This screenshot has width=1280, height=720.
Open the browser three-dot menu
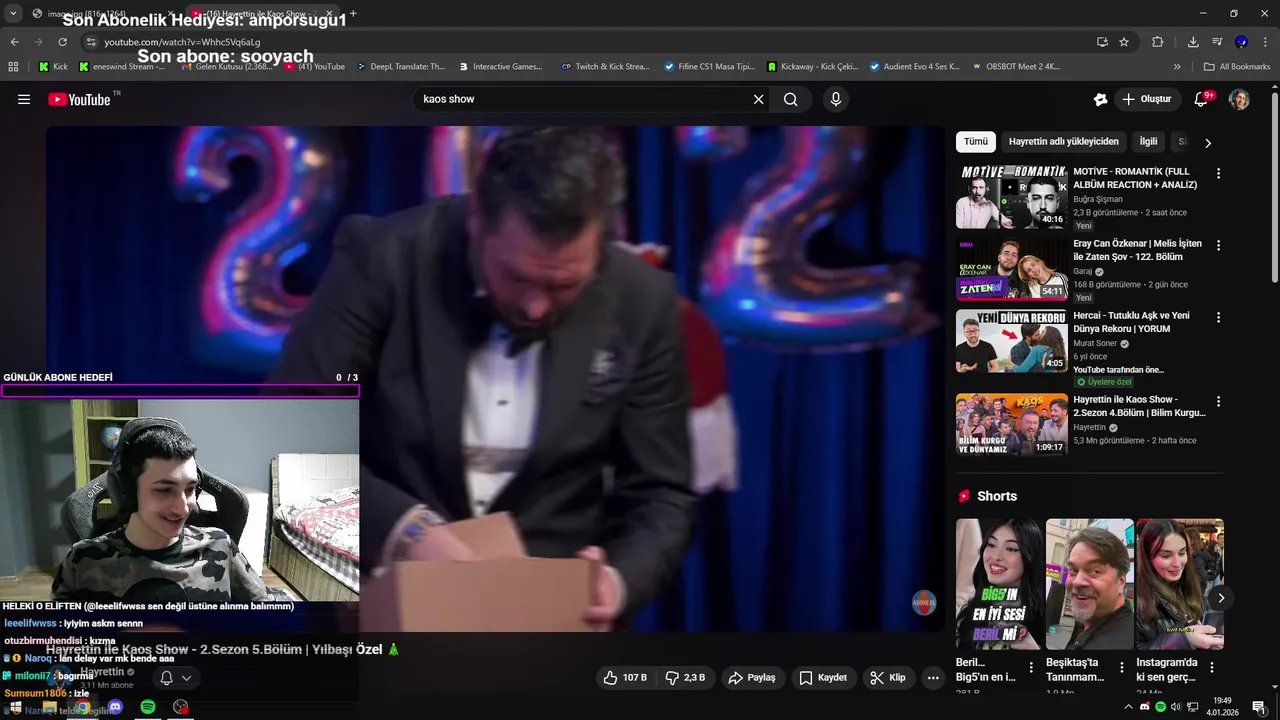point(1265,42)
